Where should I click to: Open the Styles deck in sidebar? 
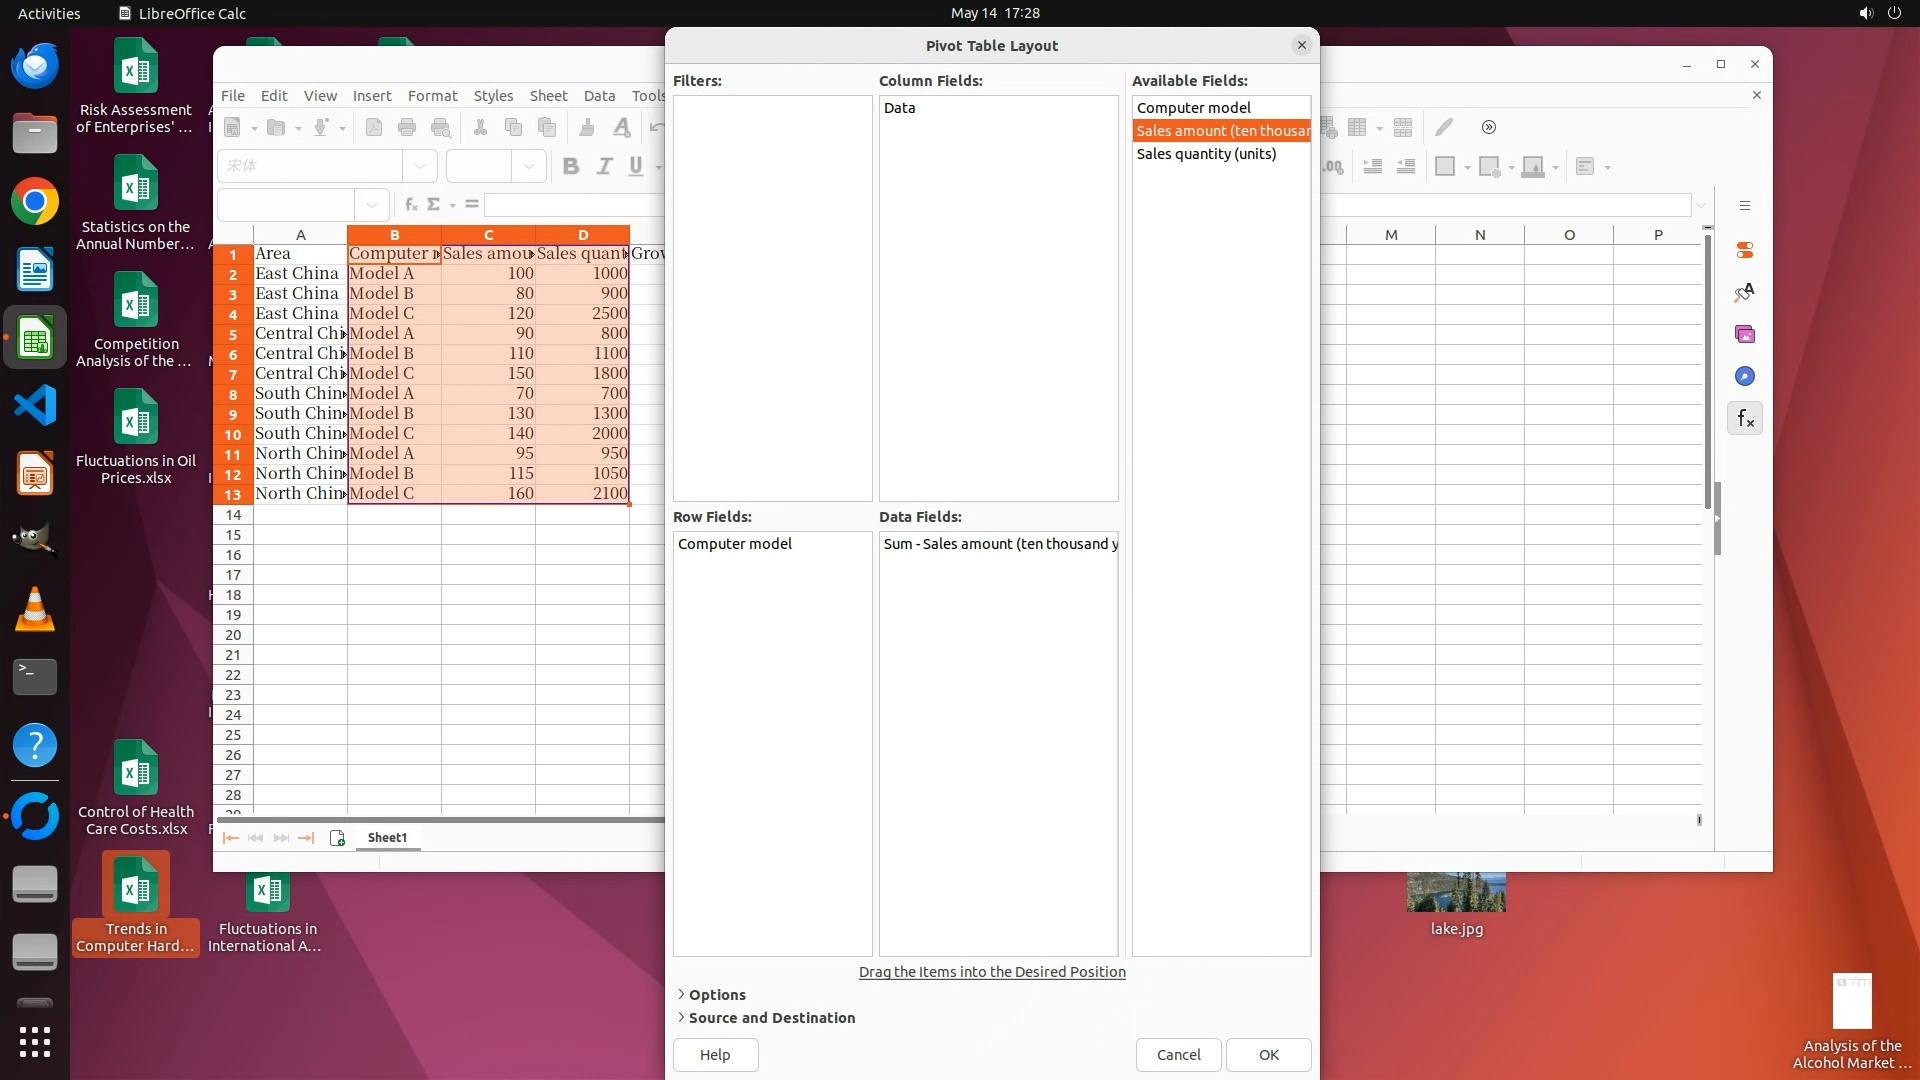coord(1745,292)
